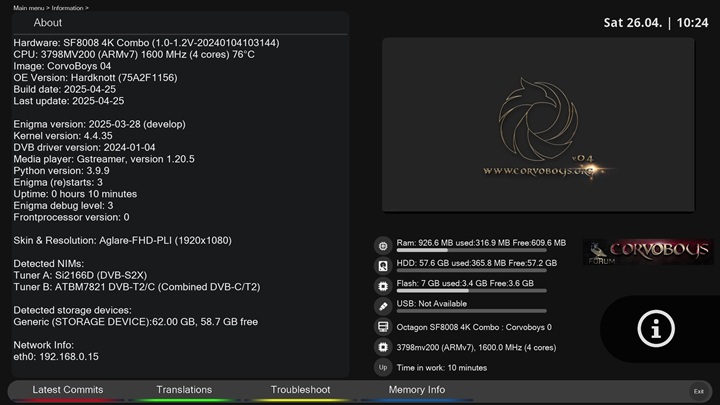The height and width of the screenshot is (405, 720).
Task: Click the Generic (STORAGE DEVICE) 62.00 GB line
Action: 135,322
